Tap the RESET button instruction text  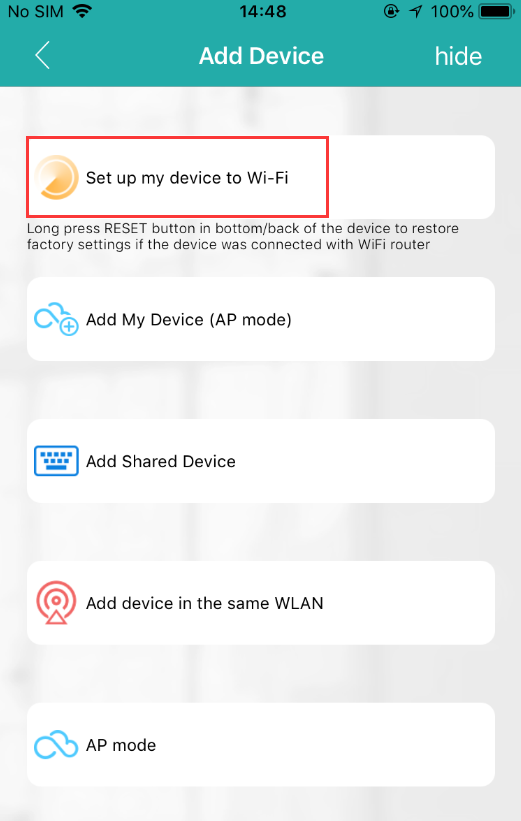pyautogui.click(x=243, y=236)
